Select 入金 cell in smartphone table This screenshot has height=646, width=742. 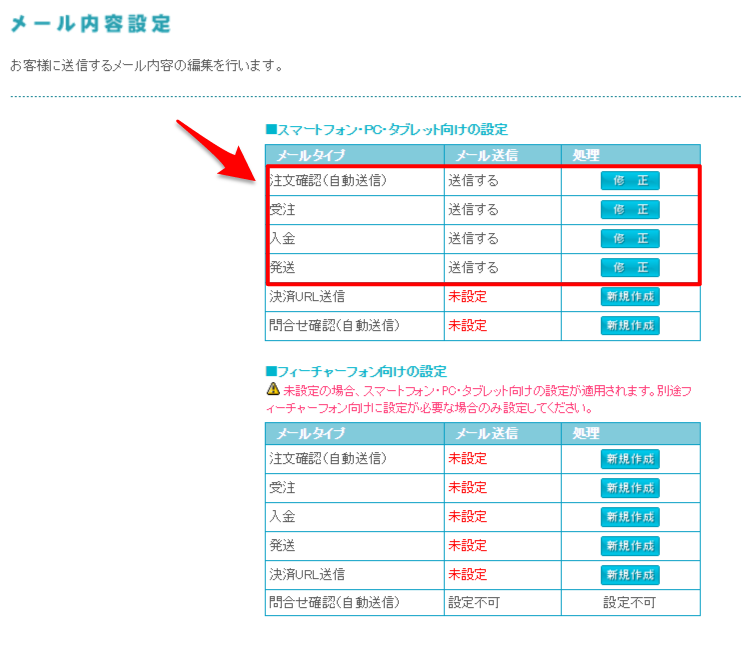[355, 239]
